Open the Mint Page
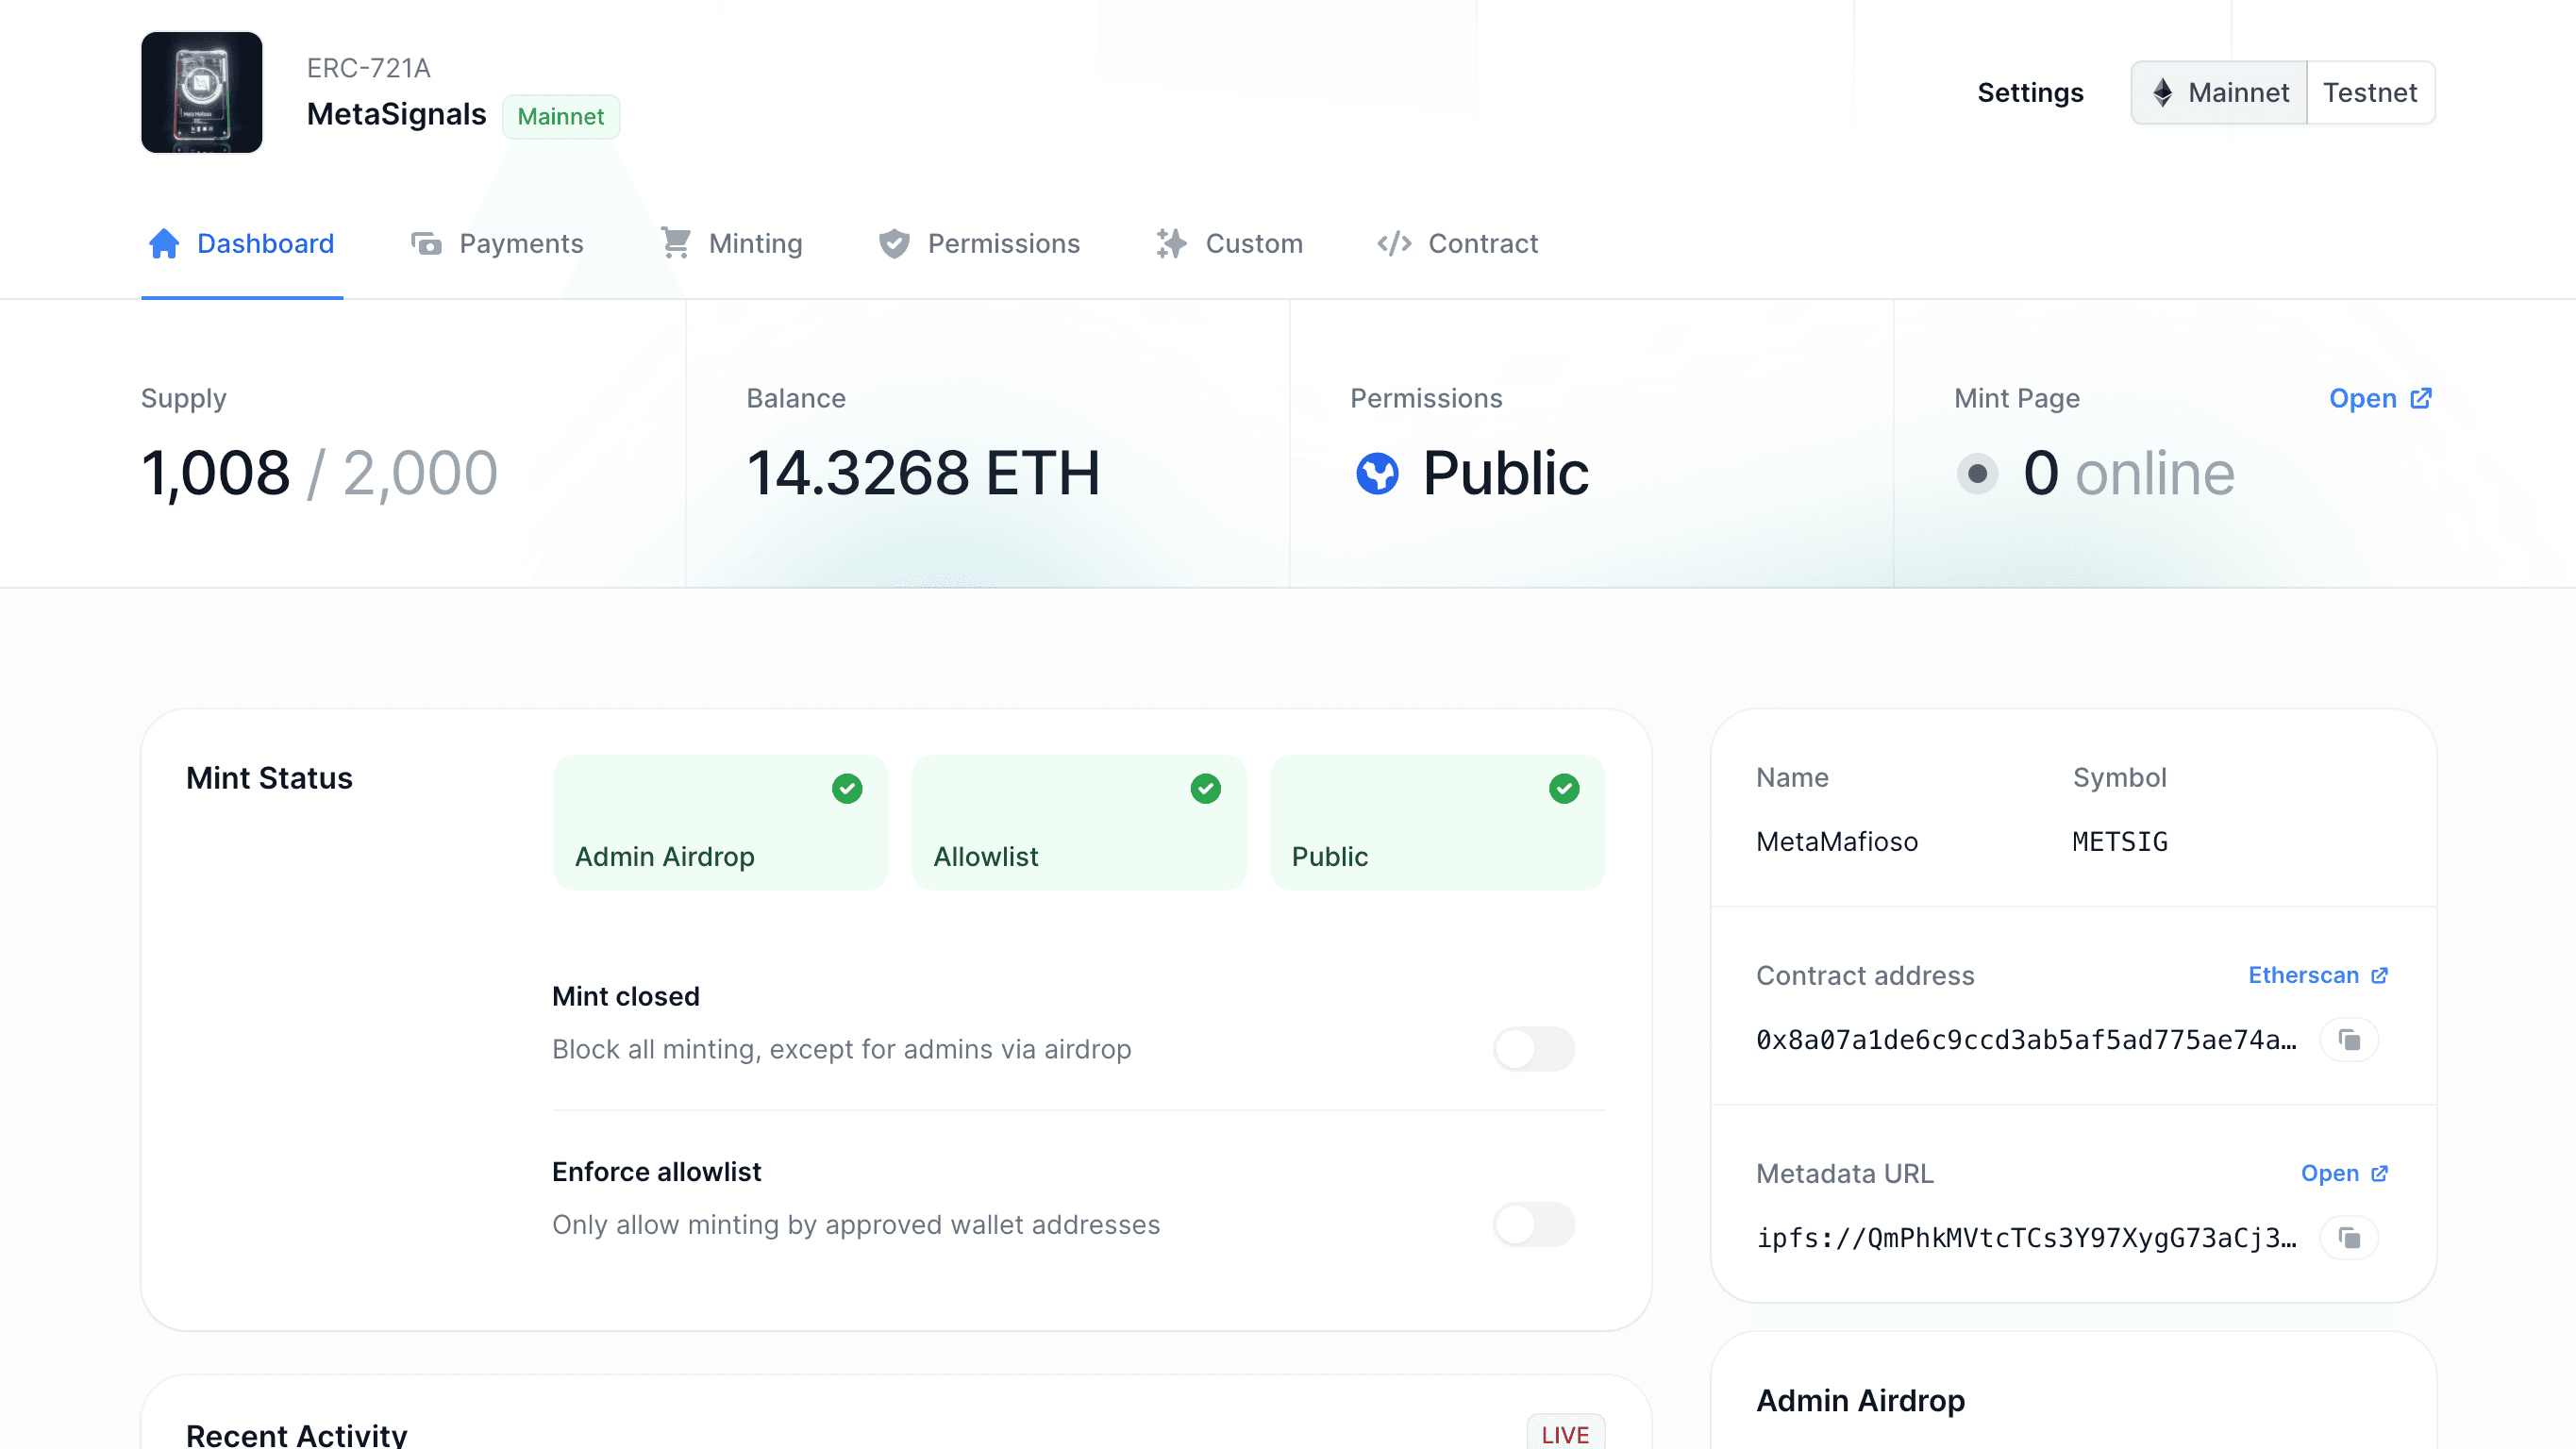This screenshot has height=1449, width=2576. (2380, 398)
